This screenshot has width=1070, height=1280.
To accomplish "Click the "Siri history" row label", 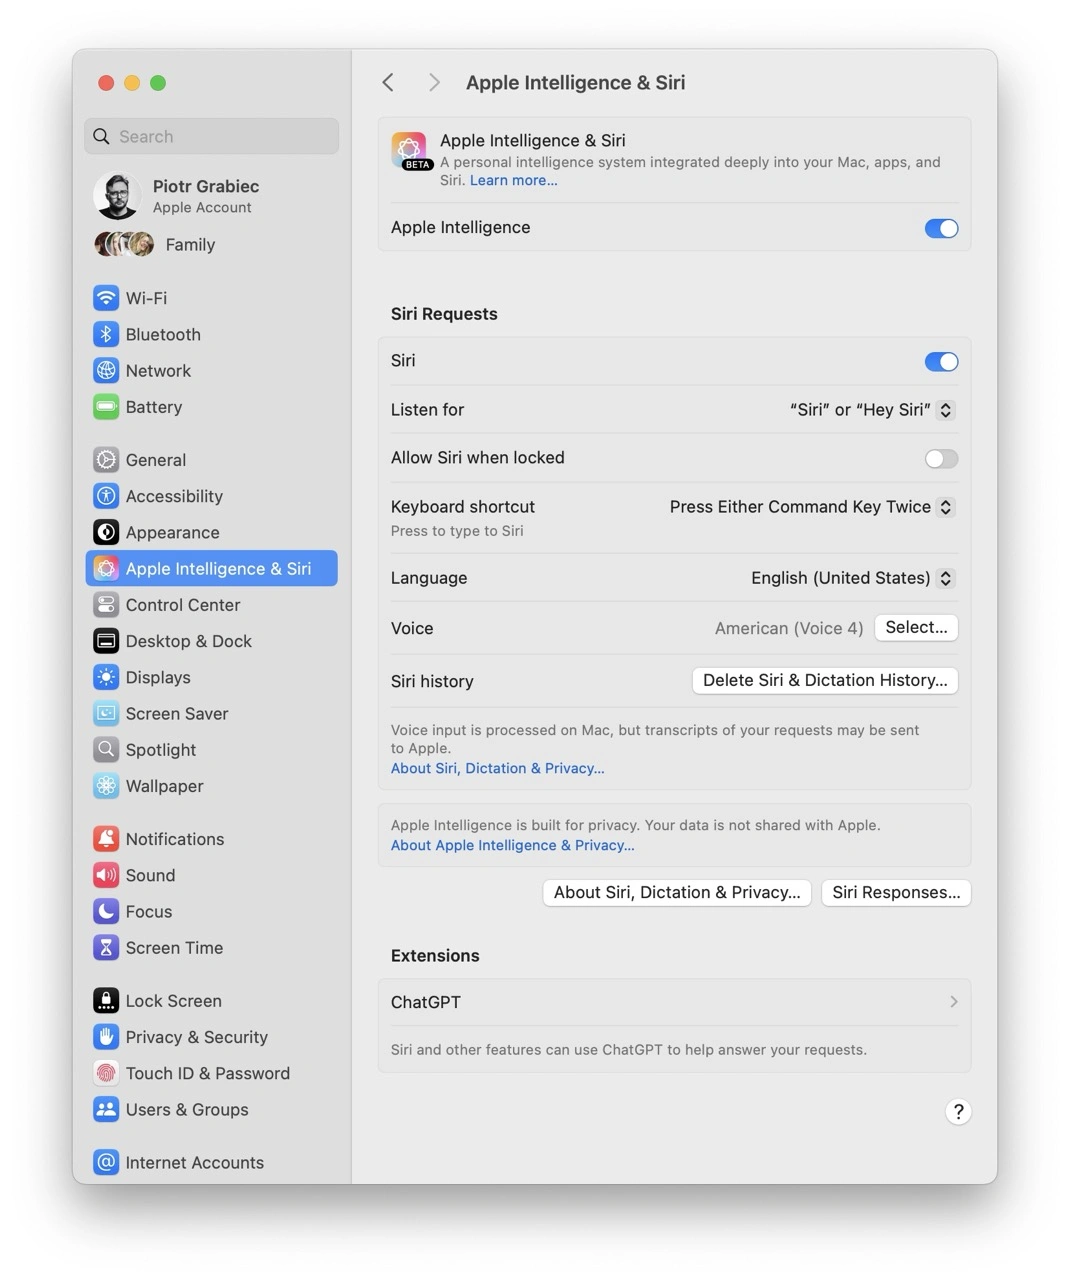I will pyautogui.click(x=432, y=681).
